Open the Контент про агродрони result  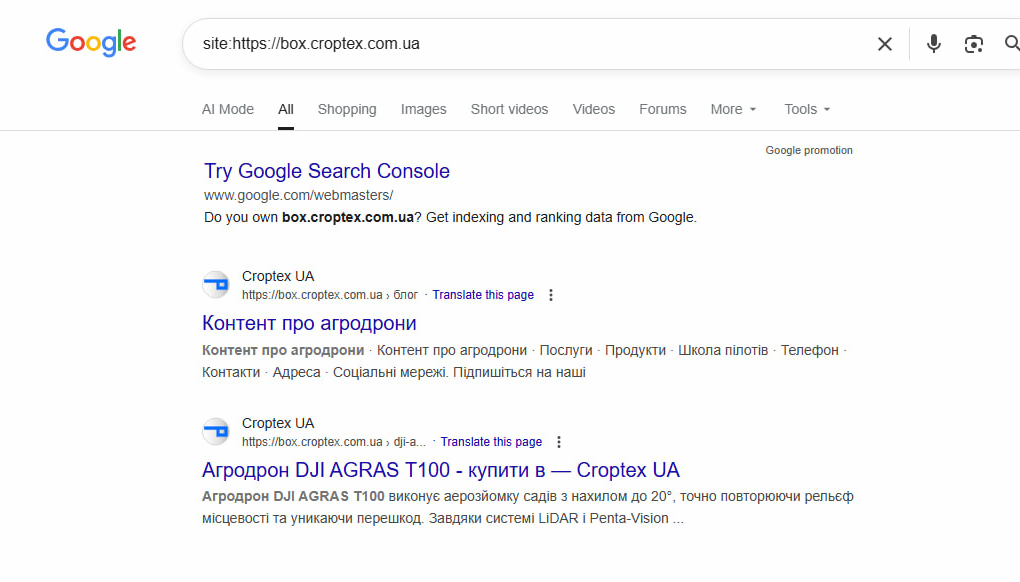pyautogui.click(x=309, y=323)
